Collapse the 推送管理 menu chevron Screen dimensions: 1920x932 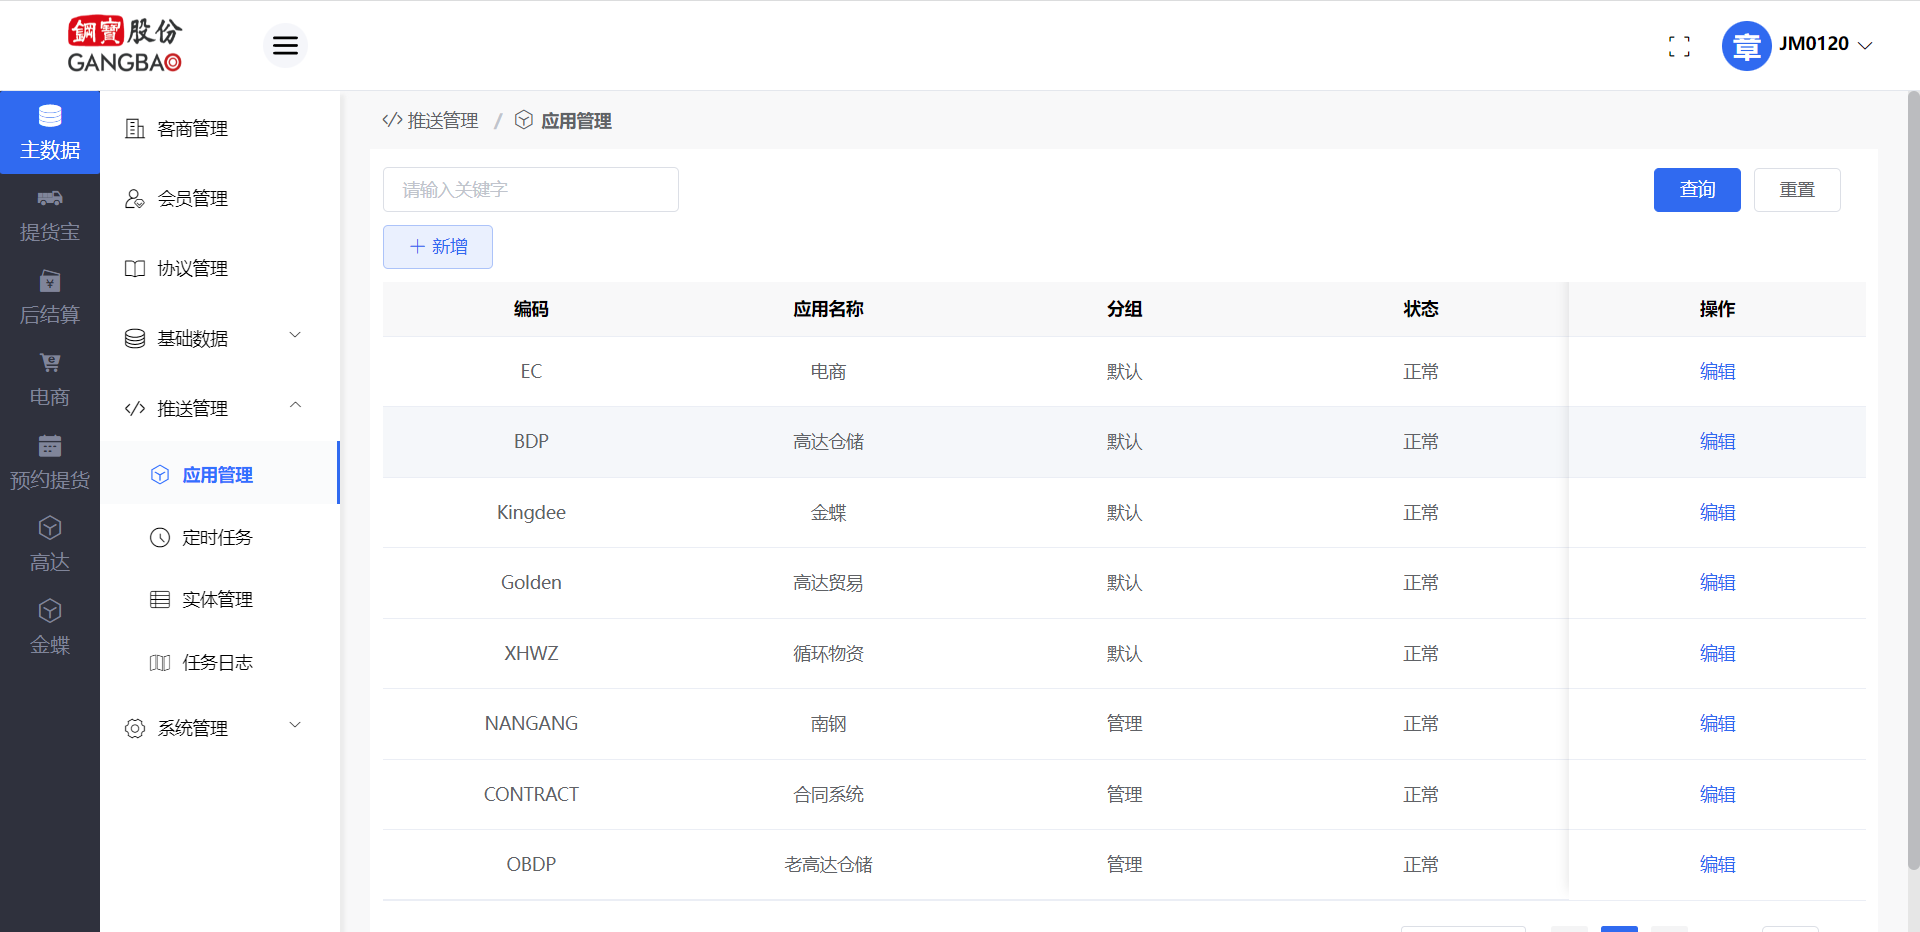(x=295, y=405)
